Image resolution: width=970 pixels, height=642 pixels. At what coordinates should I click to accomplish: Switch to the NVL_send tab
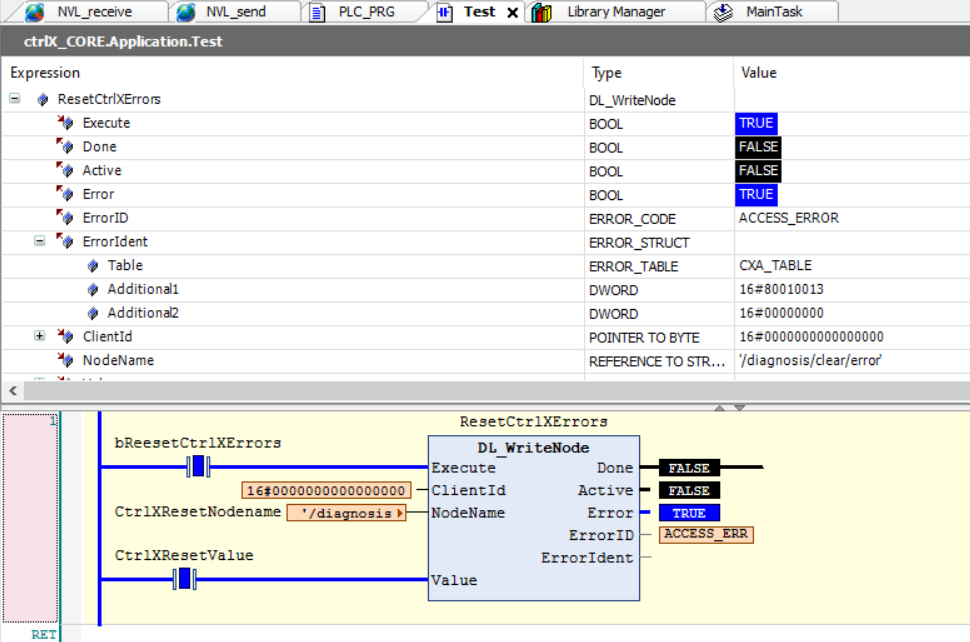235,12
